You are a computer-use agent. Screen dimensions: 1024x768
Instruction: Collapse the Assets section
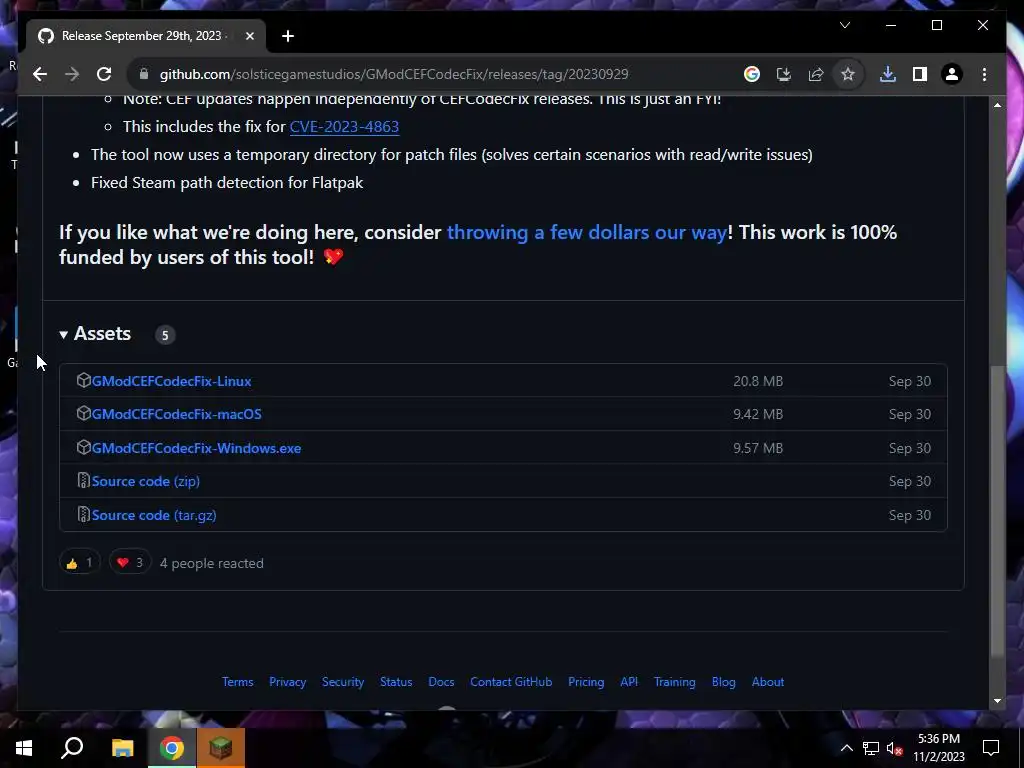(x=95, y=334)
